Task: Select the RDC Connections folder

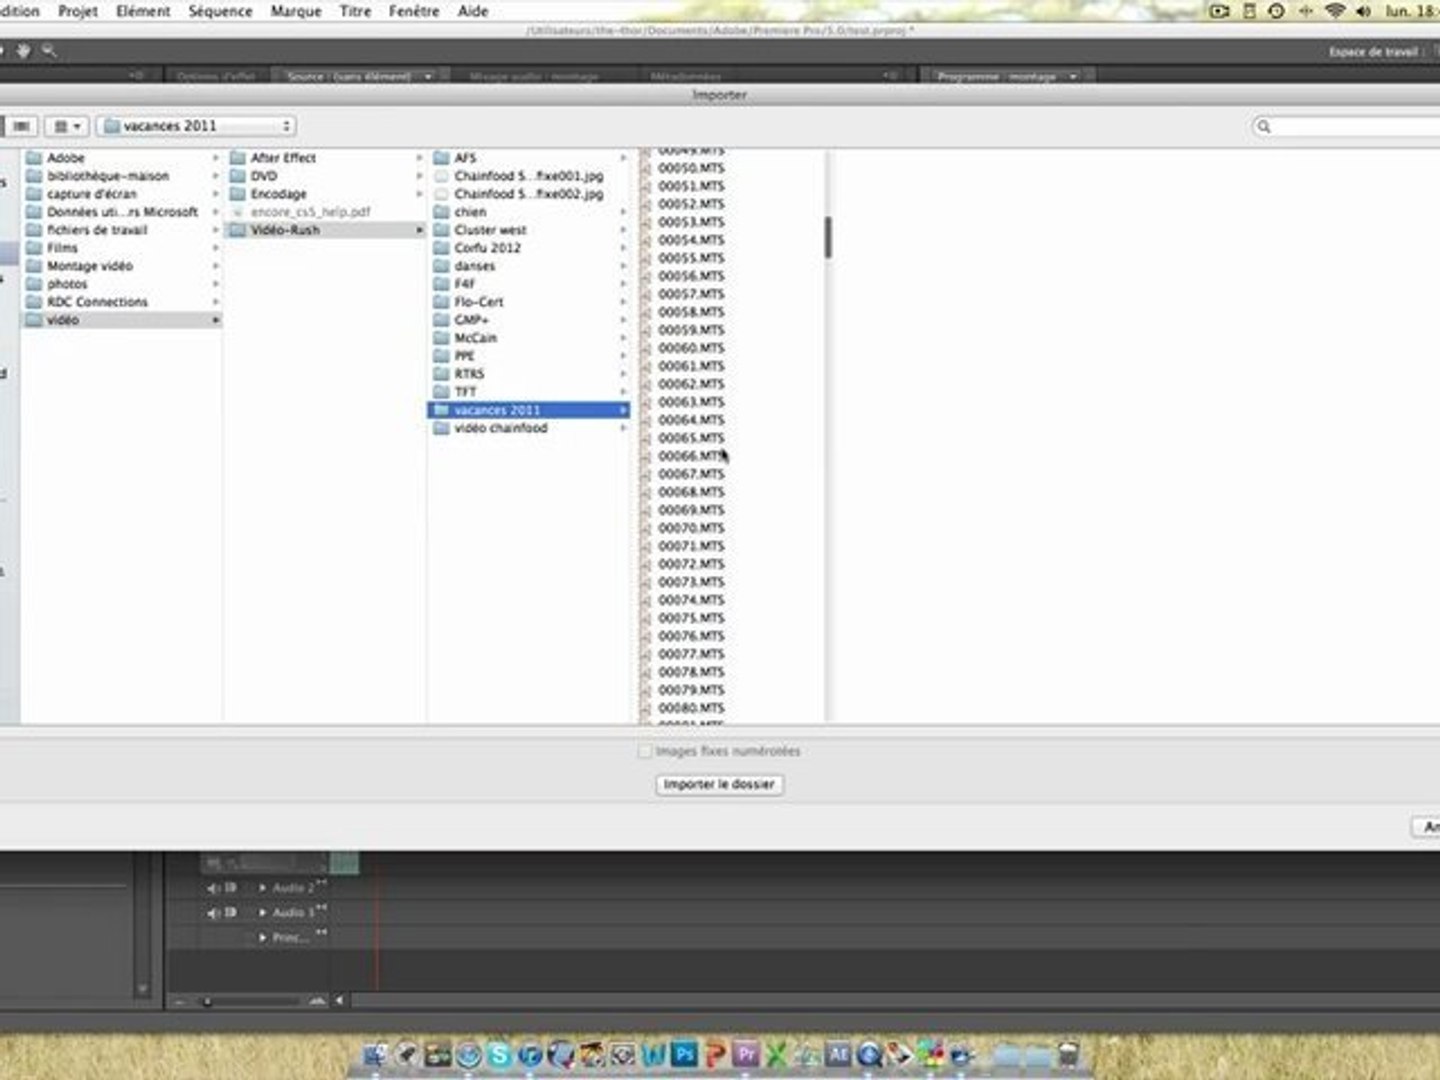Action: (121, 302)
